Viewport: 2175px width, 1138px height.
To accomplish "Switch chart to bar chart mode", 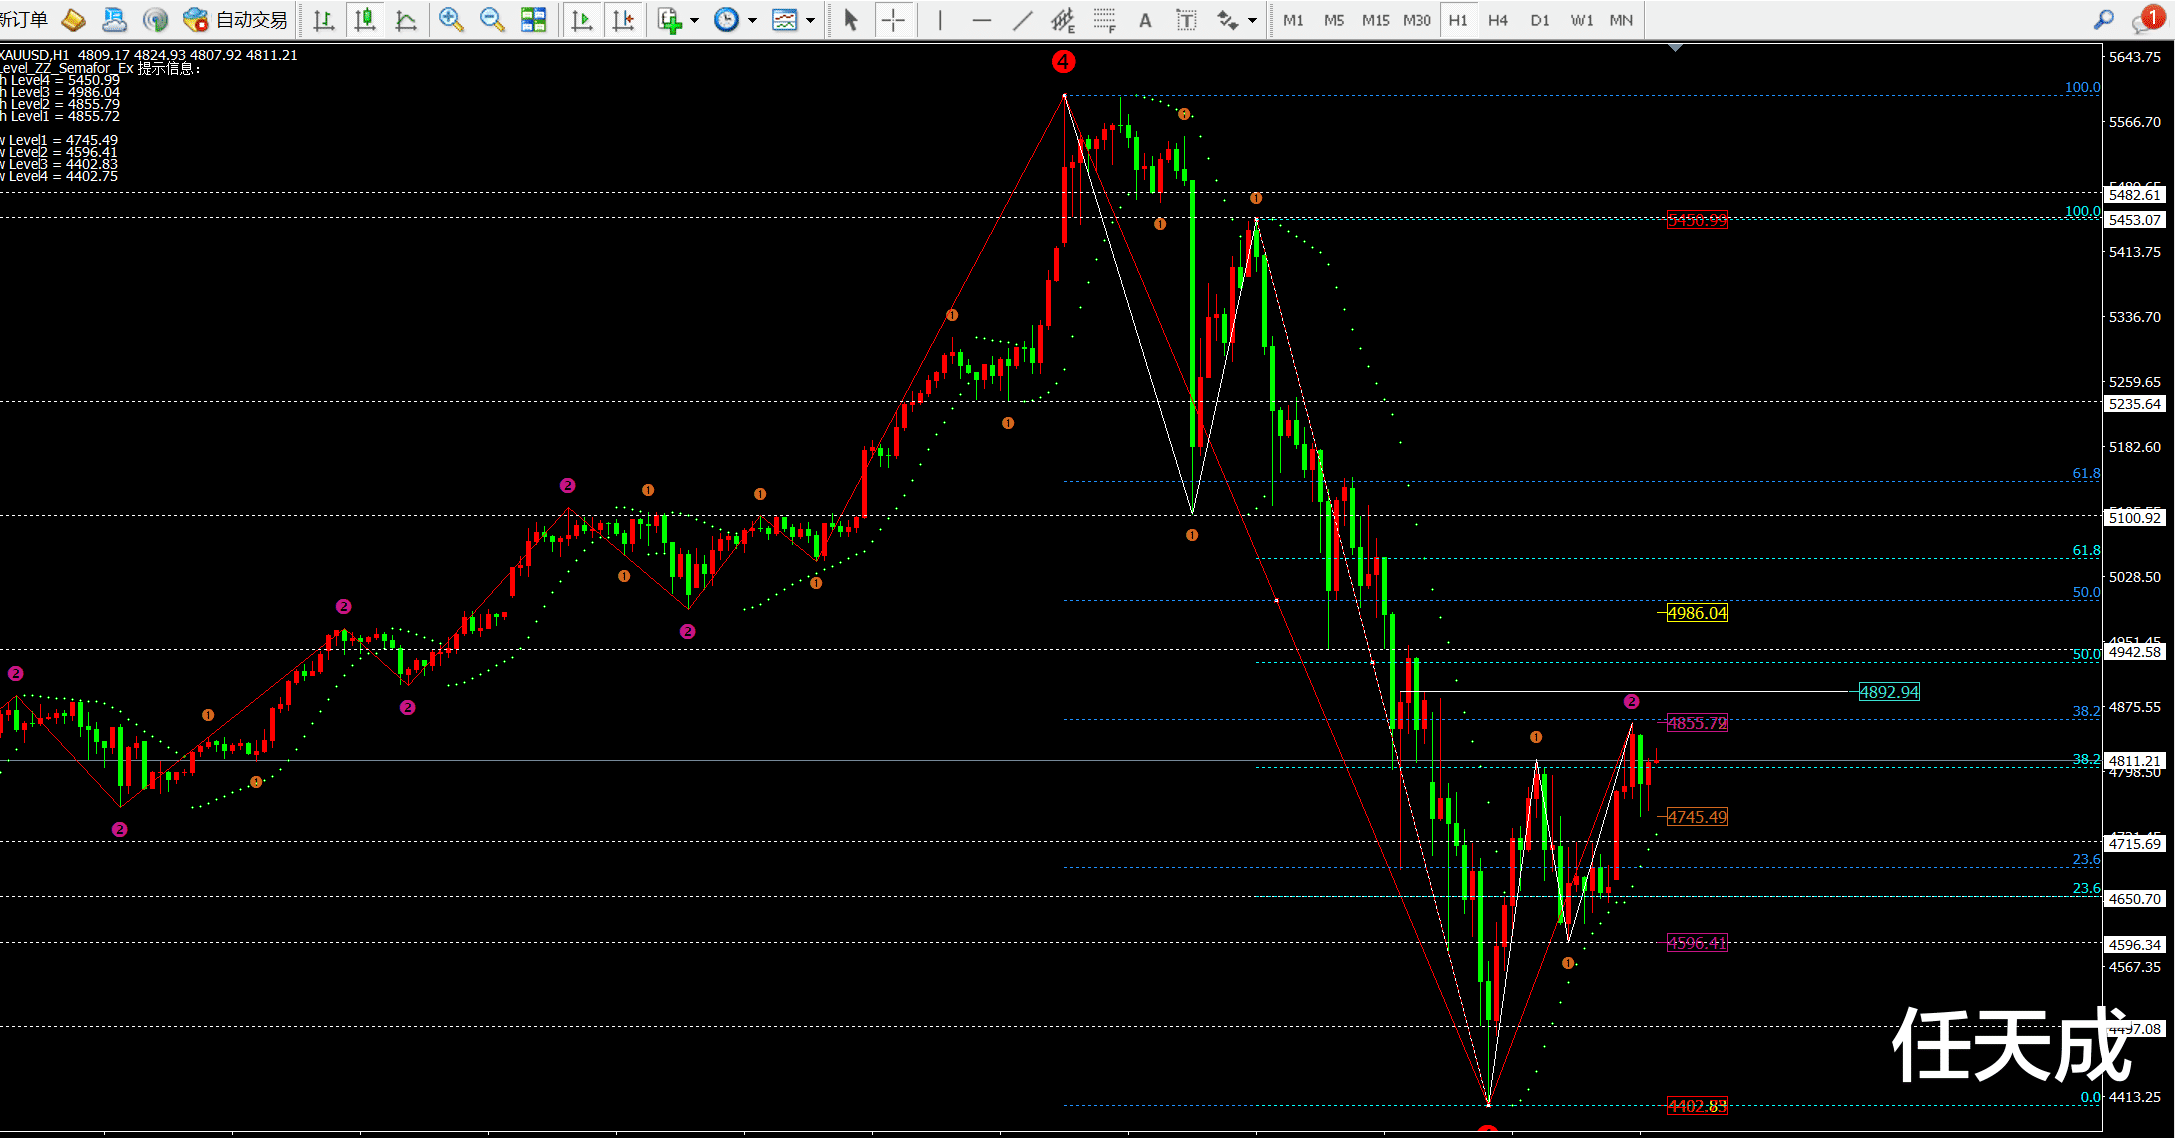I will click(x=324, y=20).
